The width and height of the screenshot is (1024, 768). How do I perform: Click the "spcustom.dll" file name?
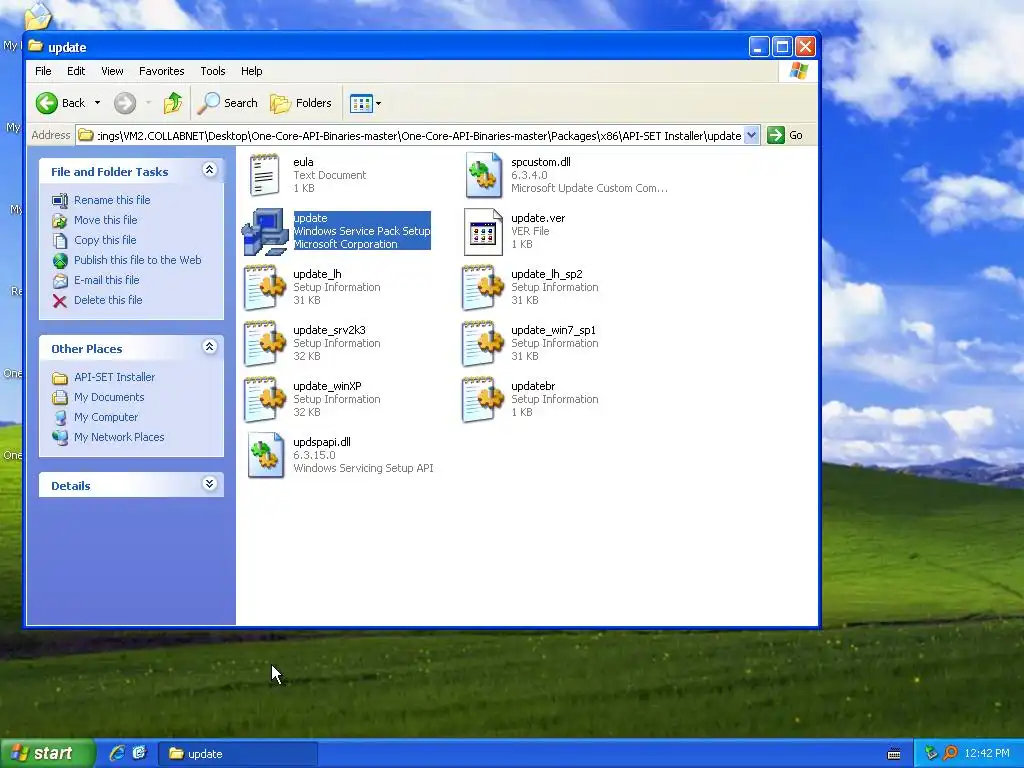point(541,162)
